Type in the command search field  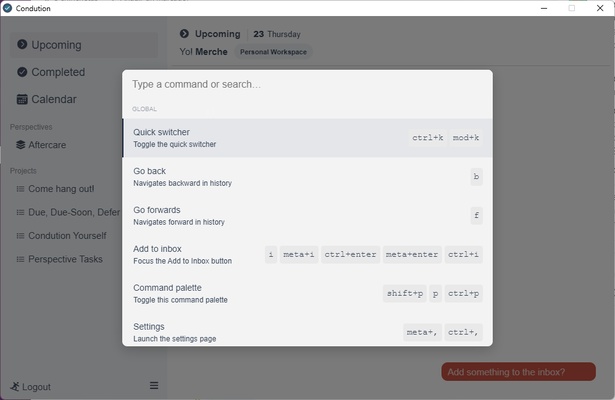pos(300,85)
